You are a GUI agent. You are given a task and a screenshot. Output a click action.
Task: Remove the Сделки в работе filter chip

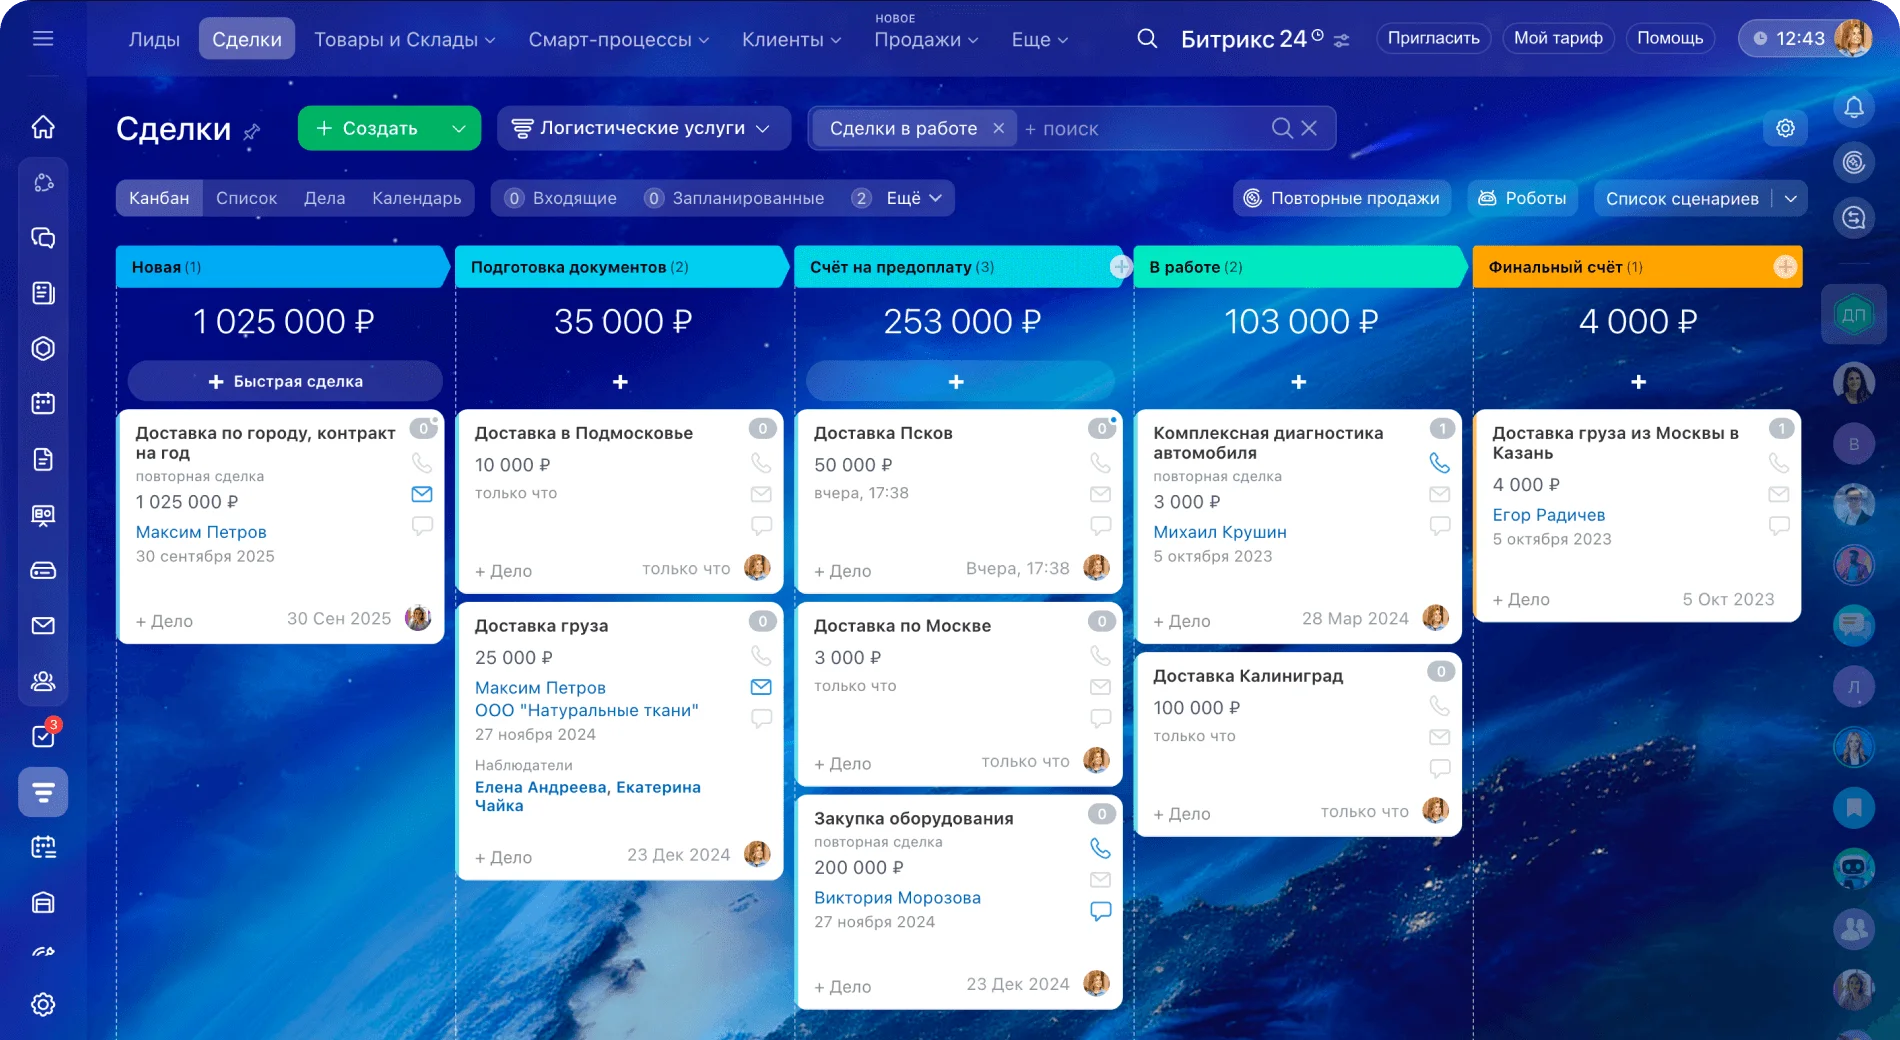coord(997,128)
